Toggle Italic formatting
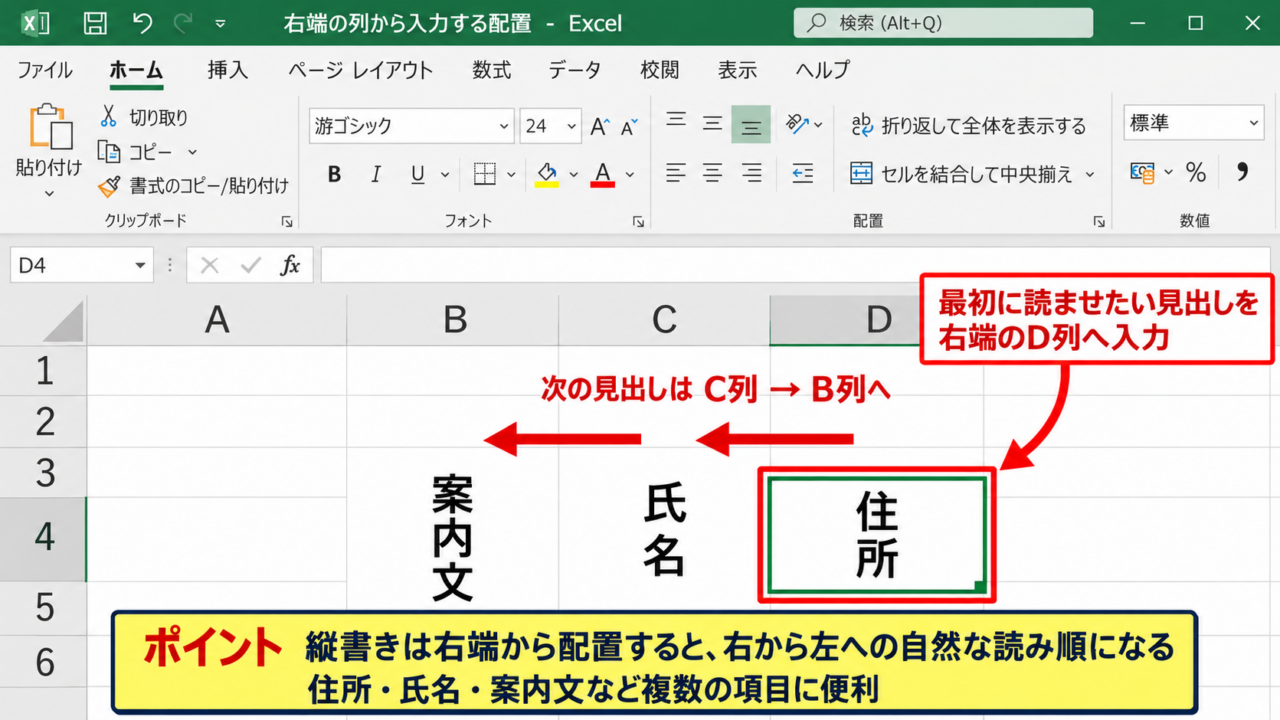This screenshot has height=720, width=1280. 376,175
